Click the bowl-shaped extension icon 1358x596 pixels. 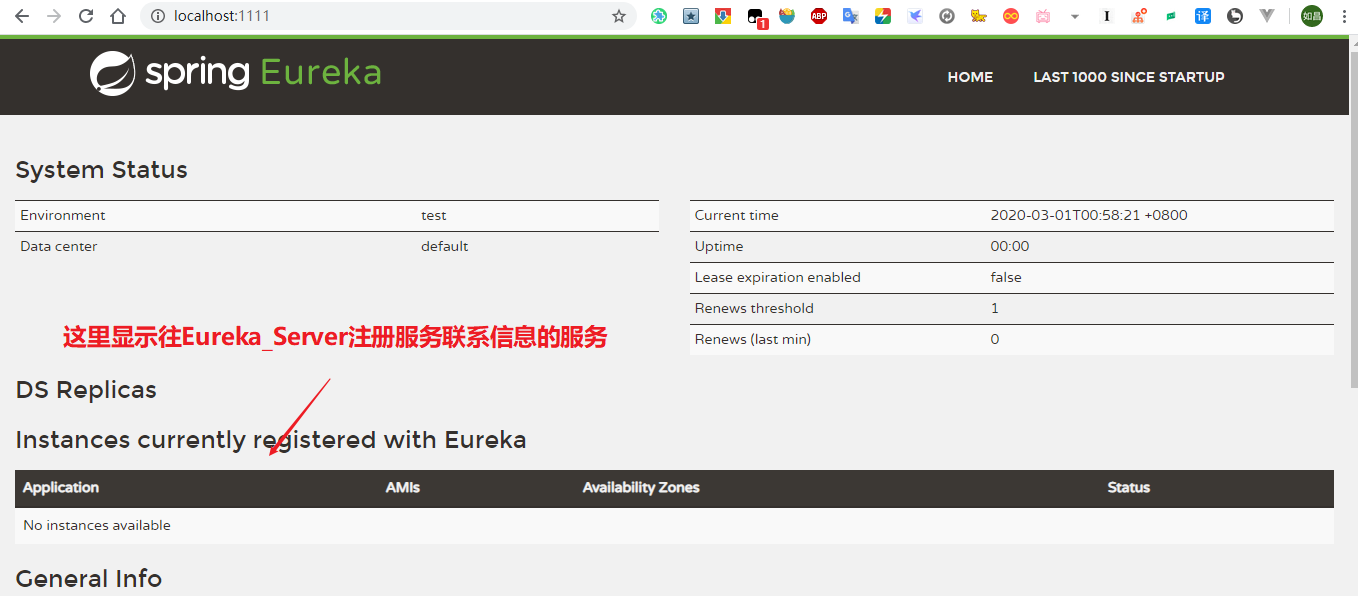click(787, 16)
